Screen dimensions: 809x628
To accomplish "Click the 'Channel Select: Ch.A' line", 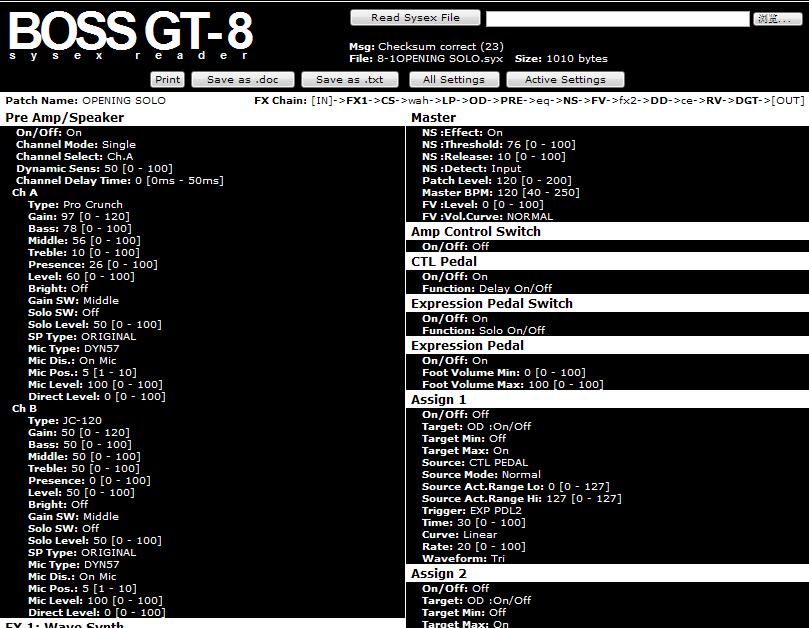I will pos(74,156).
